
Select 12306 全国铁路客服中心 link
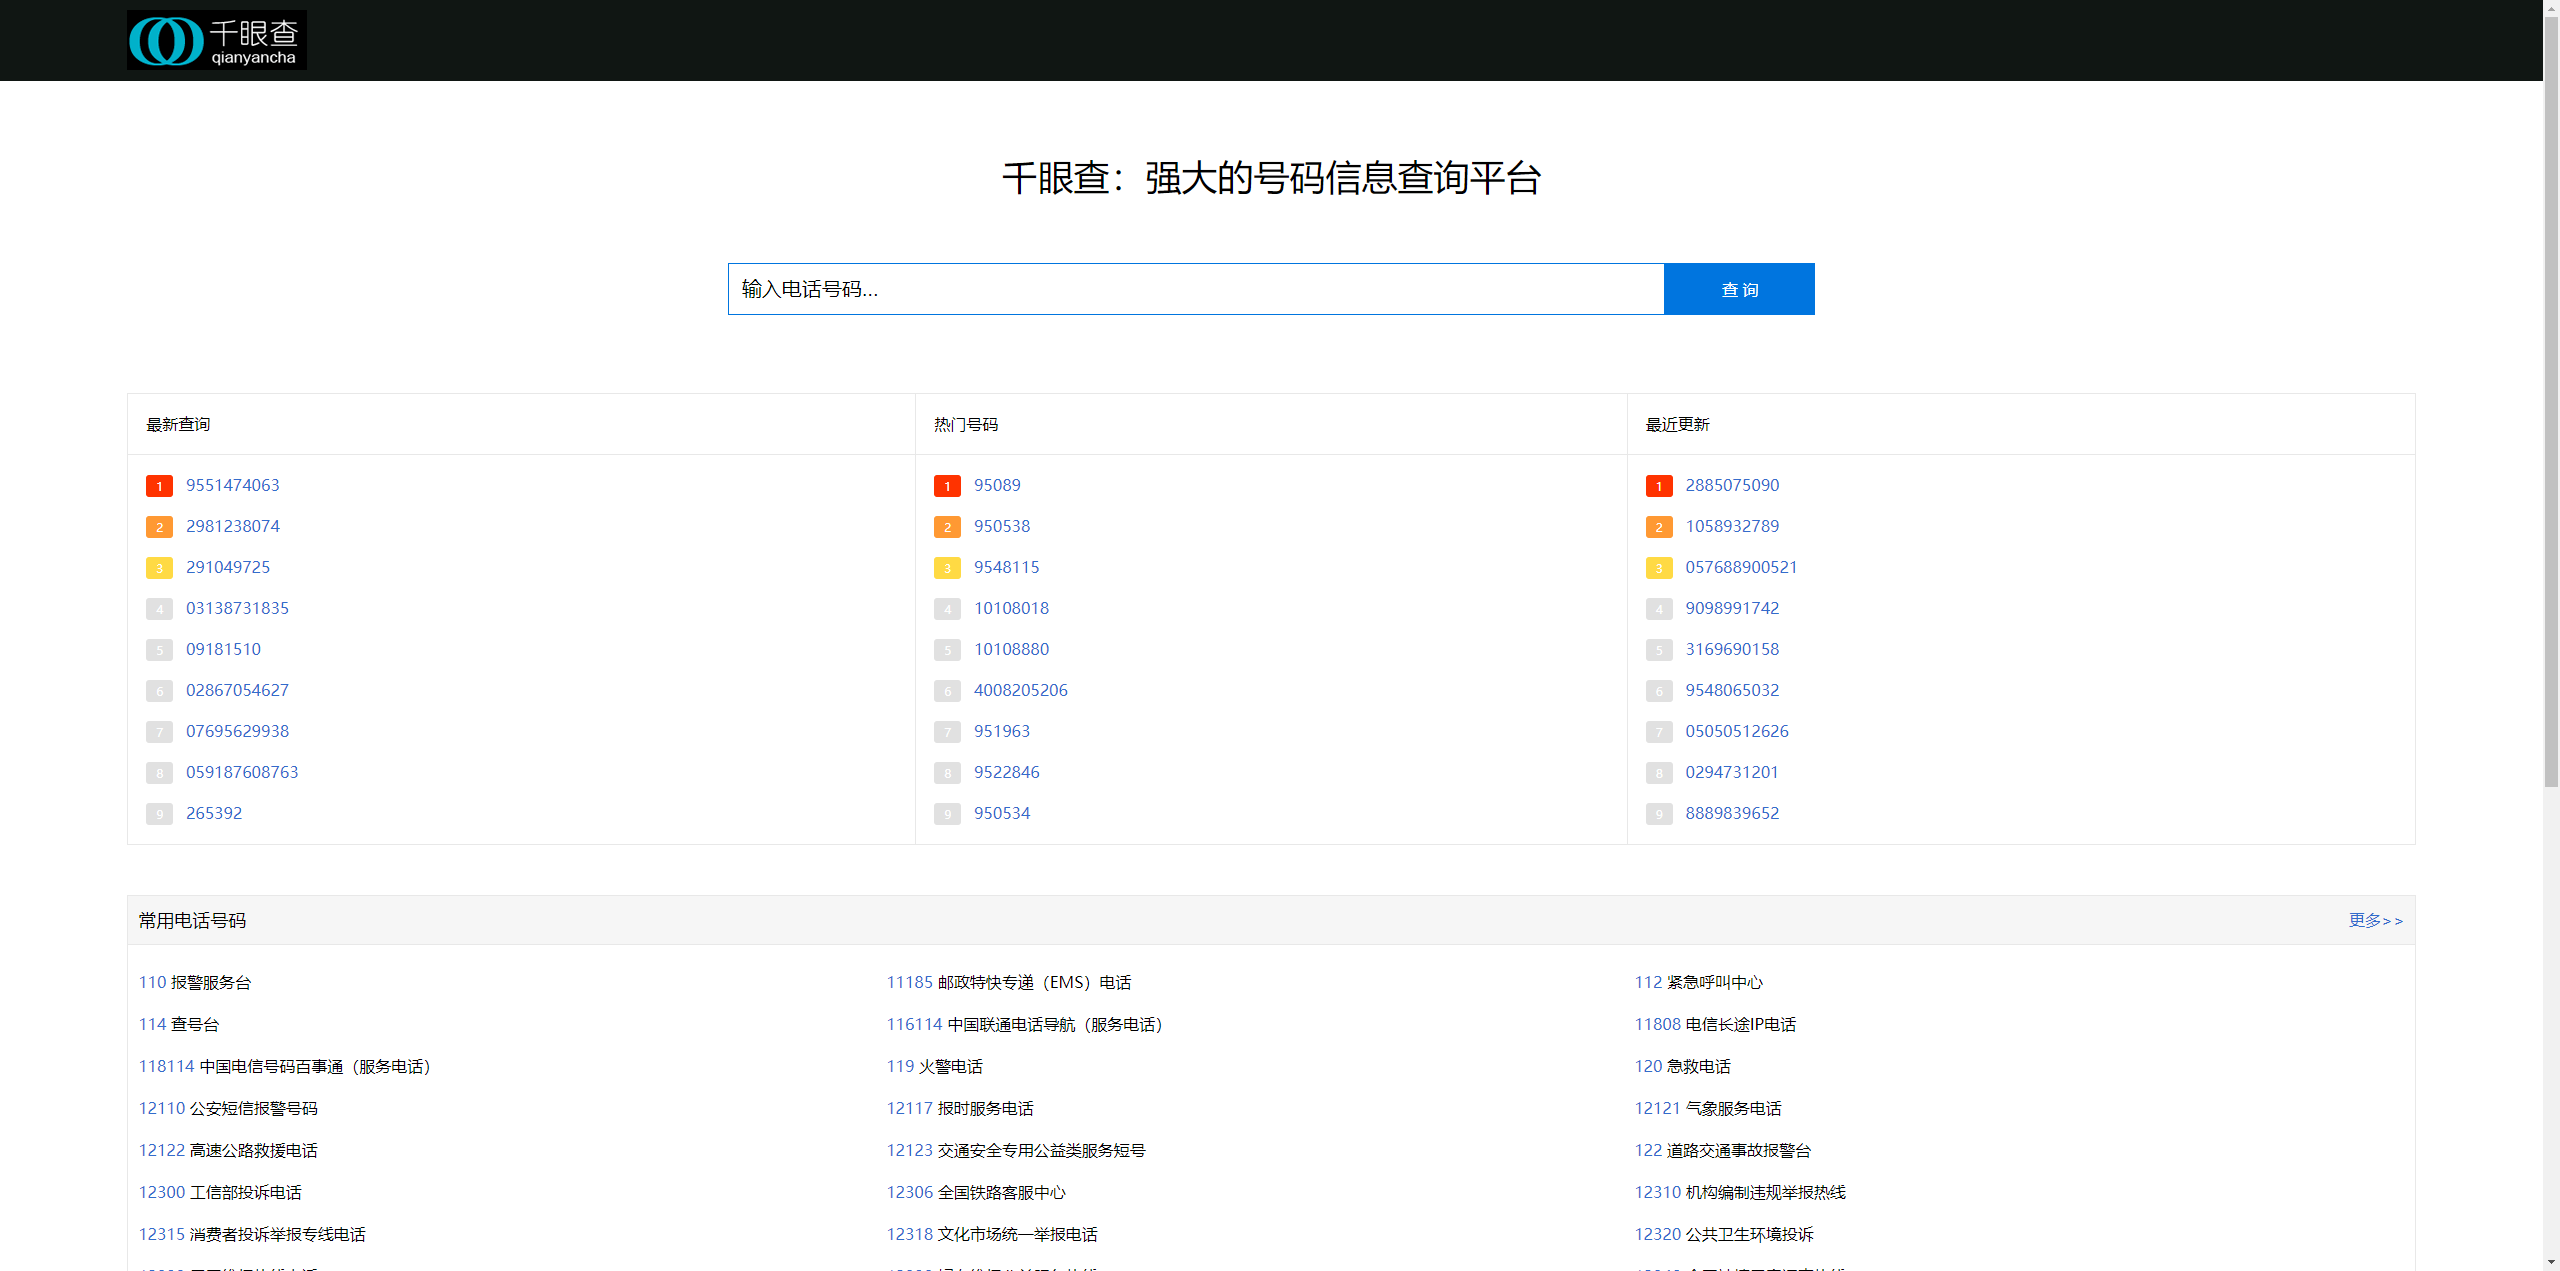tap(976, 1192)
